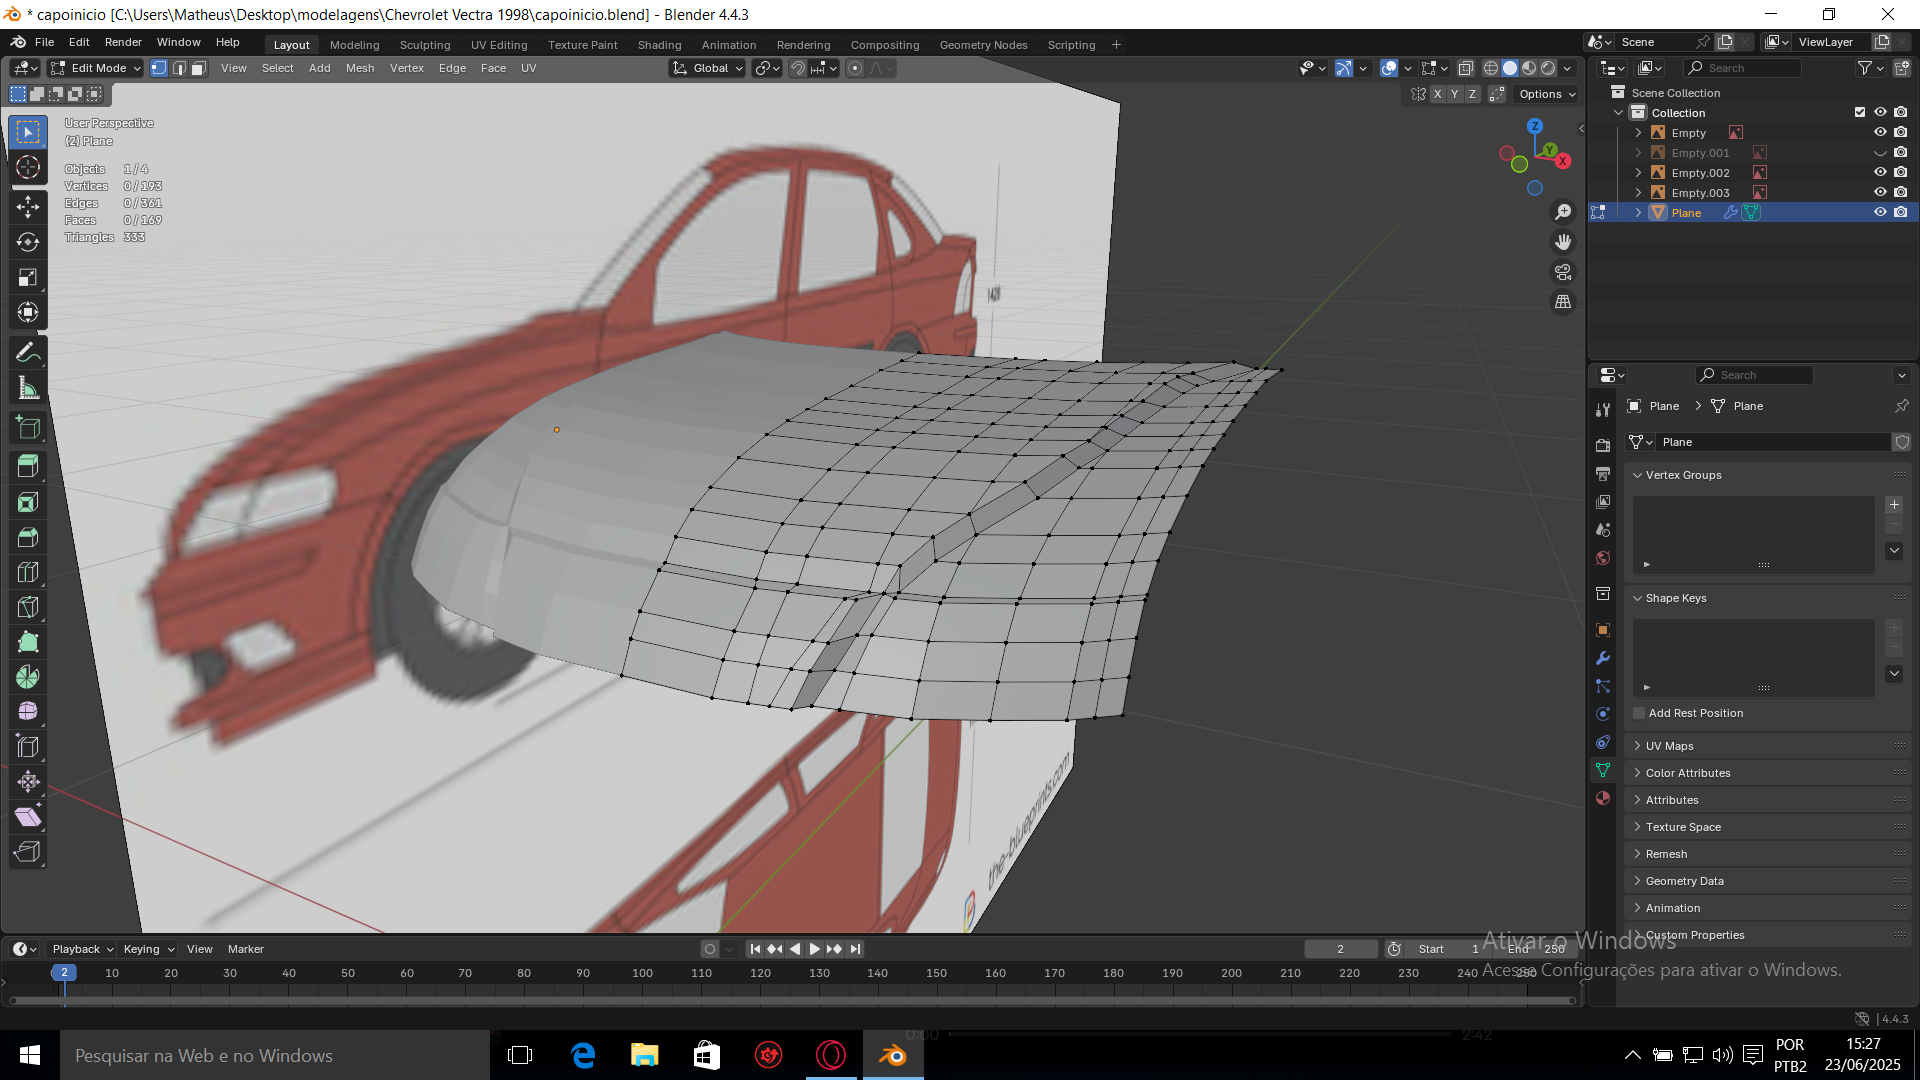The height and width of the screenshot is (1080, 1920).
Task: Open the Modifiers properties tab
Action: (1603, 658)
